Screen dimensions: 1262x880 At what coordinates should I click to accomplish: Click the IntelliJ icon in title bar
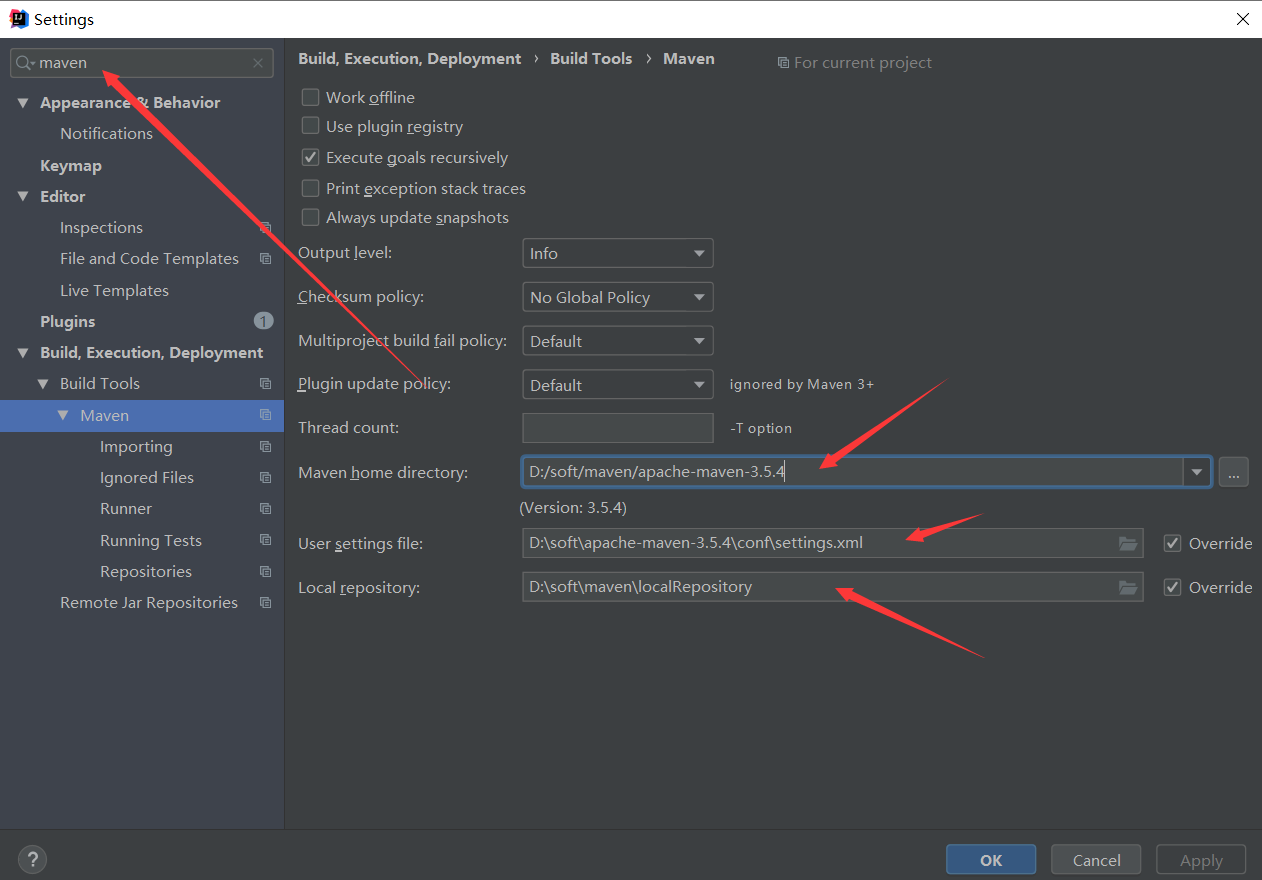19,19
